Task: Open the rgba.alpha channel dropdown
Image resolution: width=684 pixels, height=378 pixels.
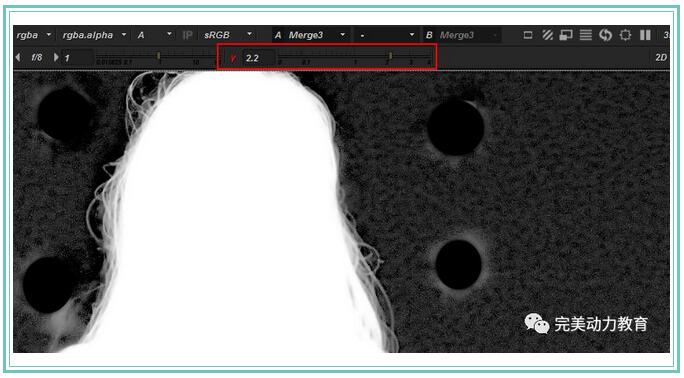Action: pos(94,35)
